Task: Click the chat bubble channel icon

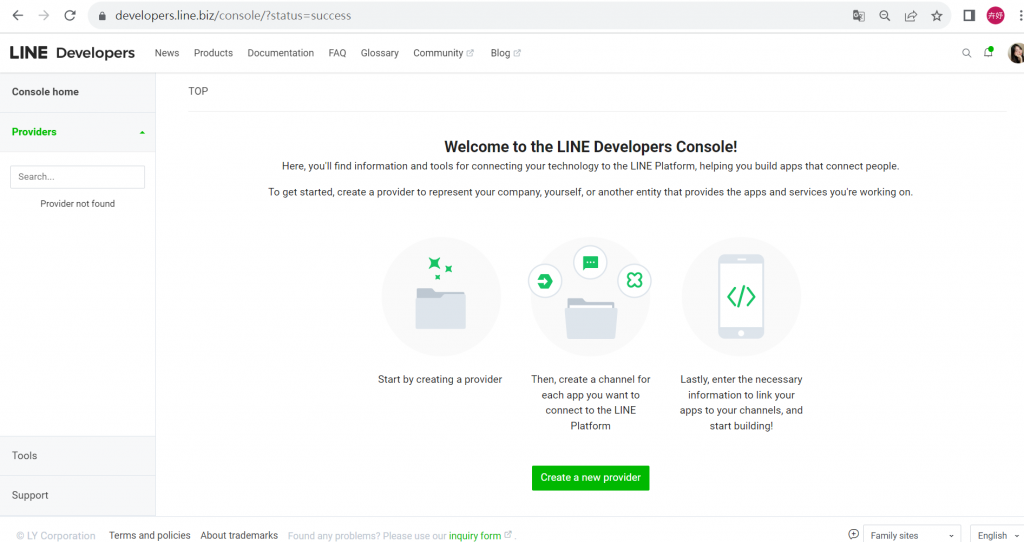Action: [x=590, y=263]
